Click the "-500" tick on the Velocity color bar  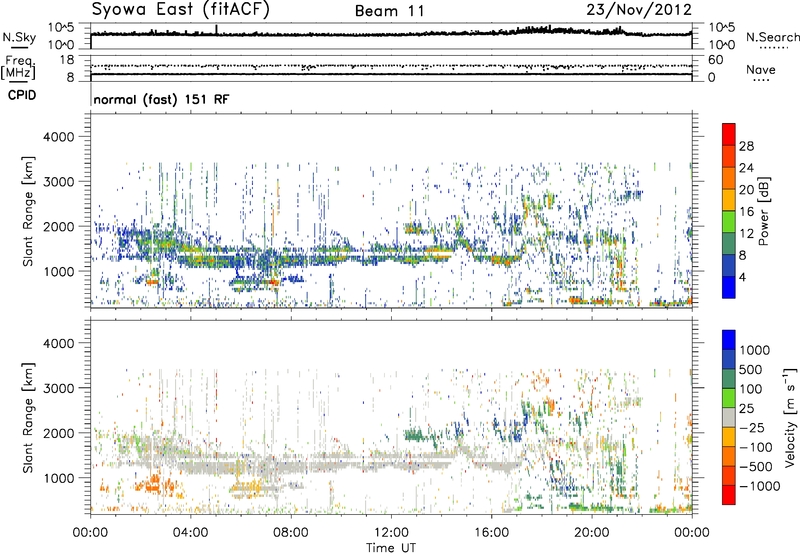tap(756, 467)
